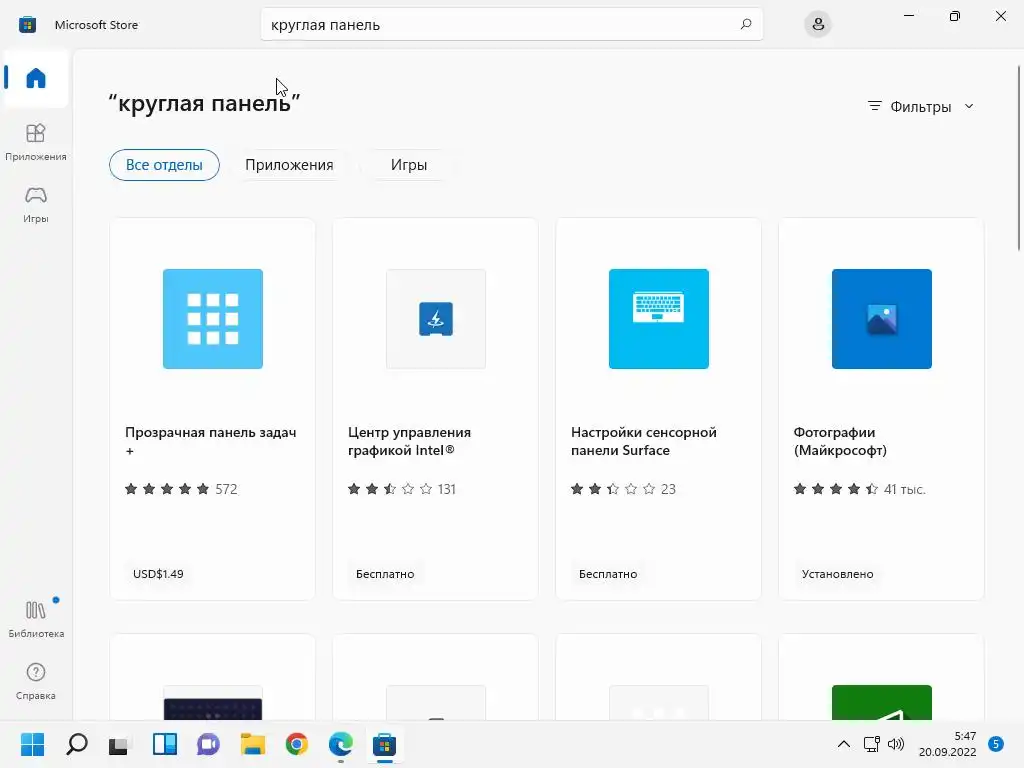Open the notification badge showing 5
The width and height of the screenshot is (1024, 768).
pyautogui.click(x=996, y=744)
